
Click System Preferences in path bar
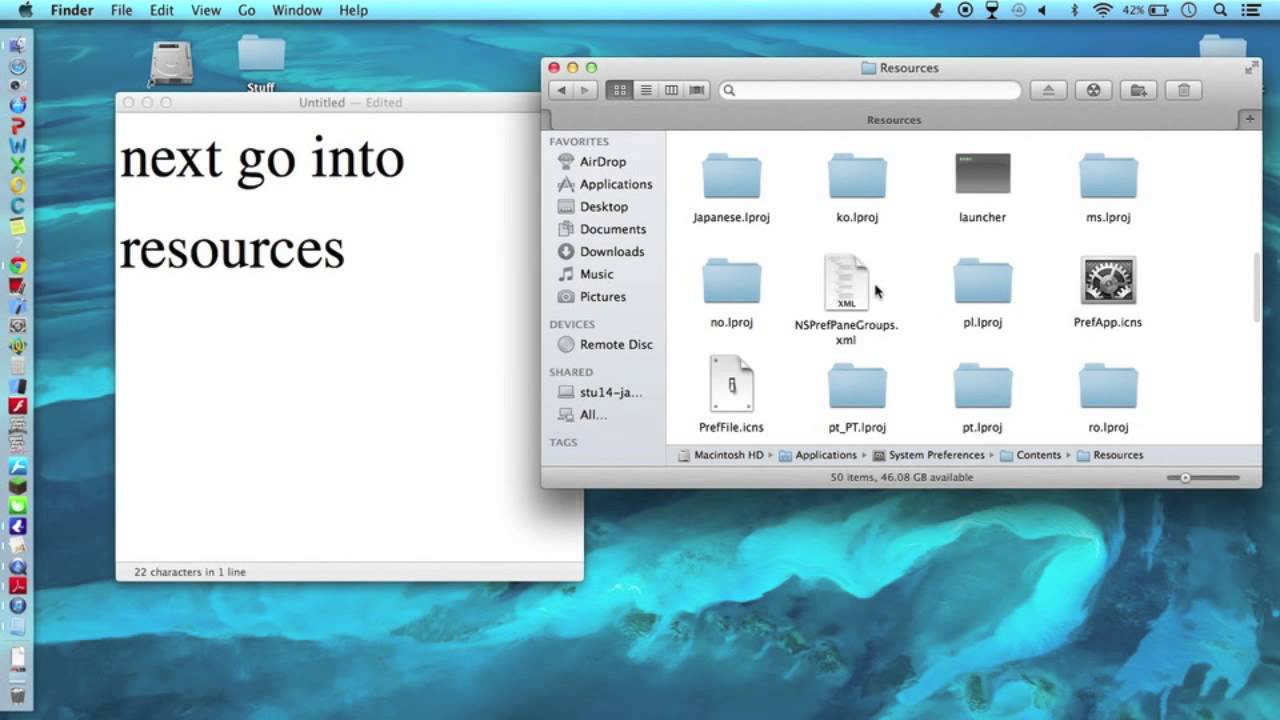928,455
